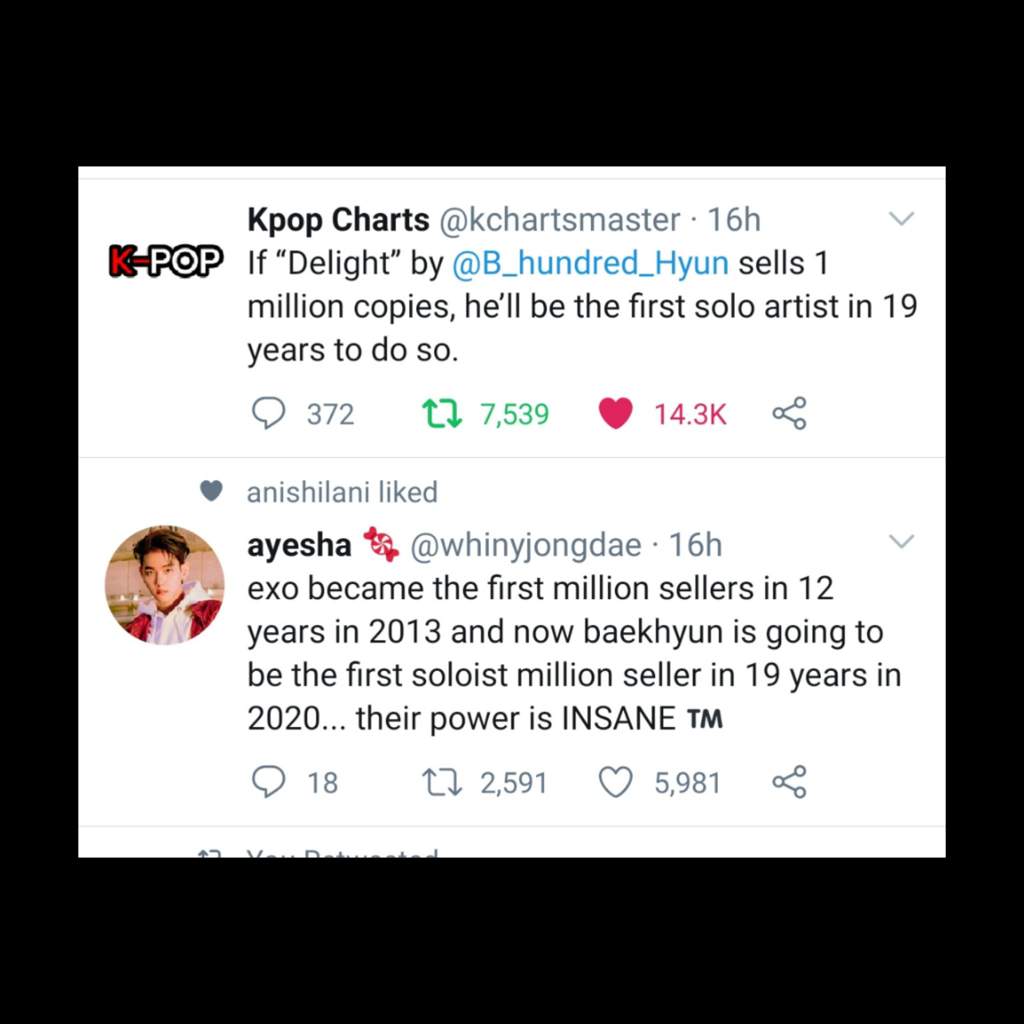Screen dimensions: 1024x1024
Task: Open the Kpop Charts tweet text
Action: 580,308
